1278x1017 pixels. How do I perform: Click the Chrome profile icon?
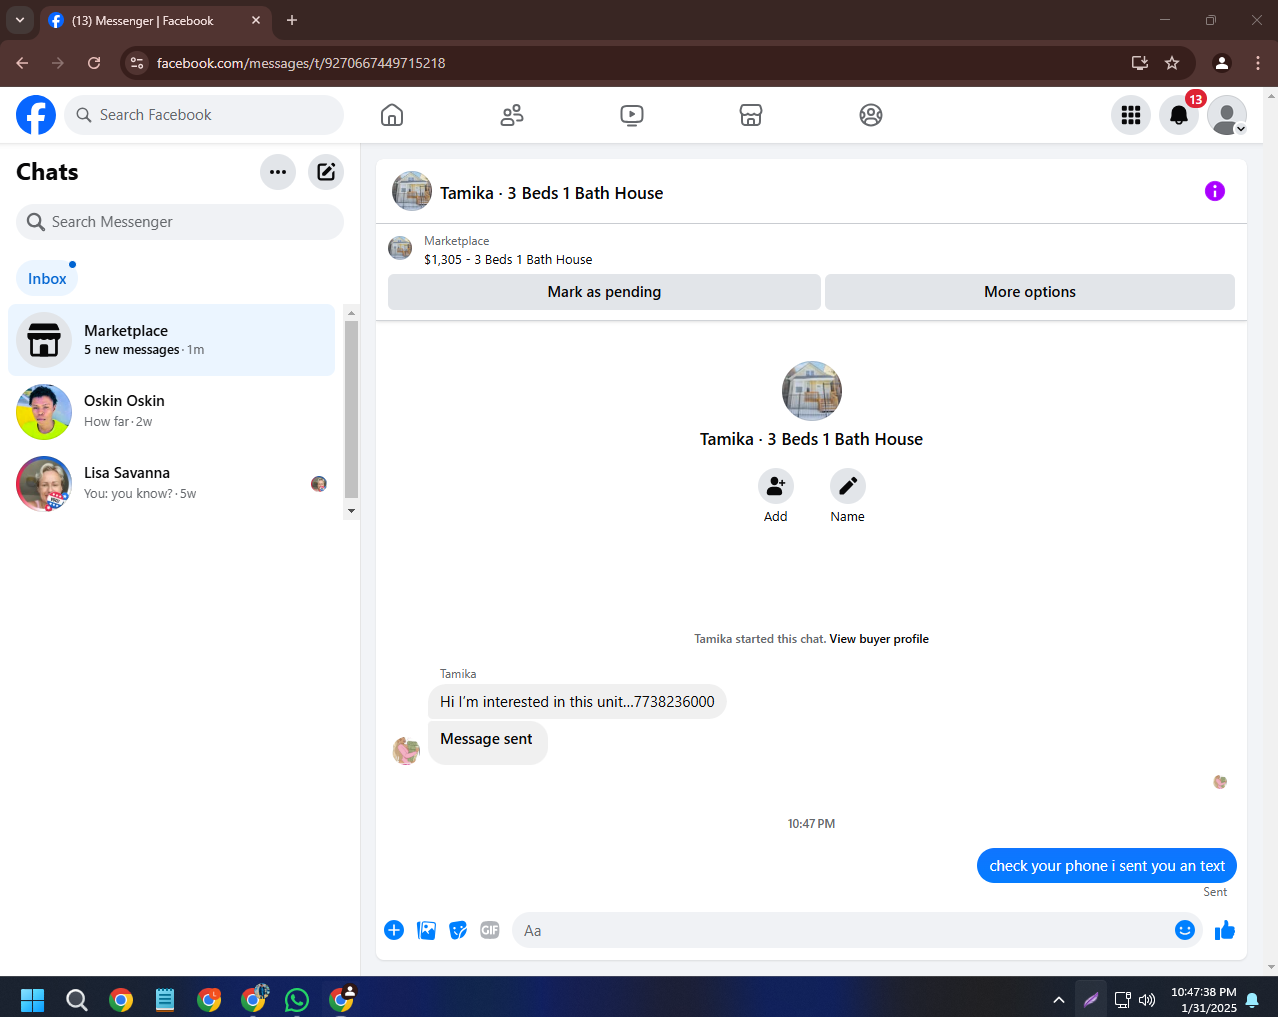click(x=1222, y=63)
